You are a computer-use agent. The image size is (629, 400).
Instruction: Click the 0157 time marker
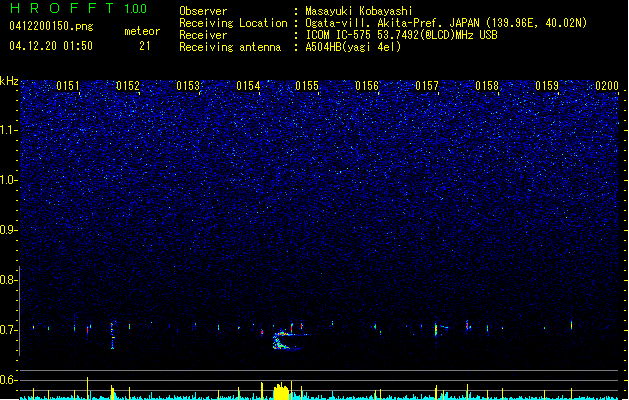pos(427,86)
